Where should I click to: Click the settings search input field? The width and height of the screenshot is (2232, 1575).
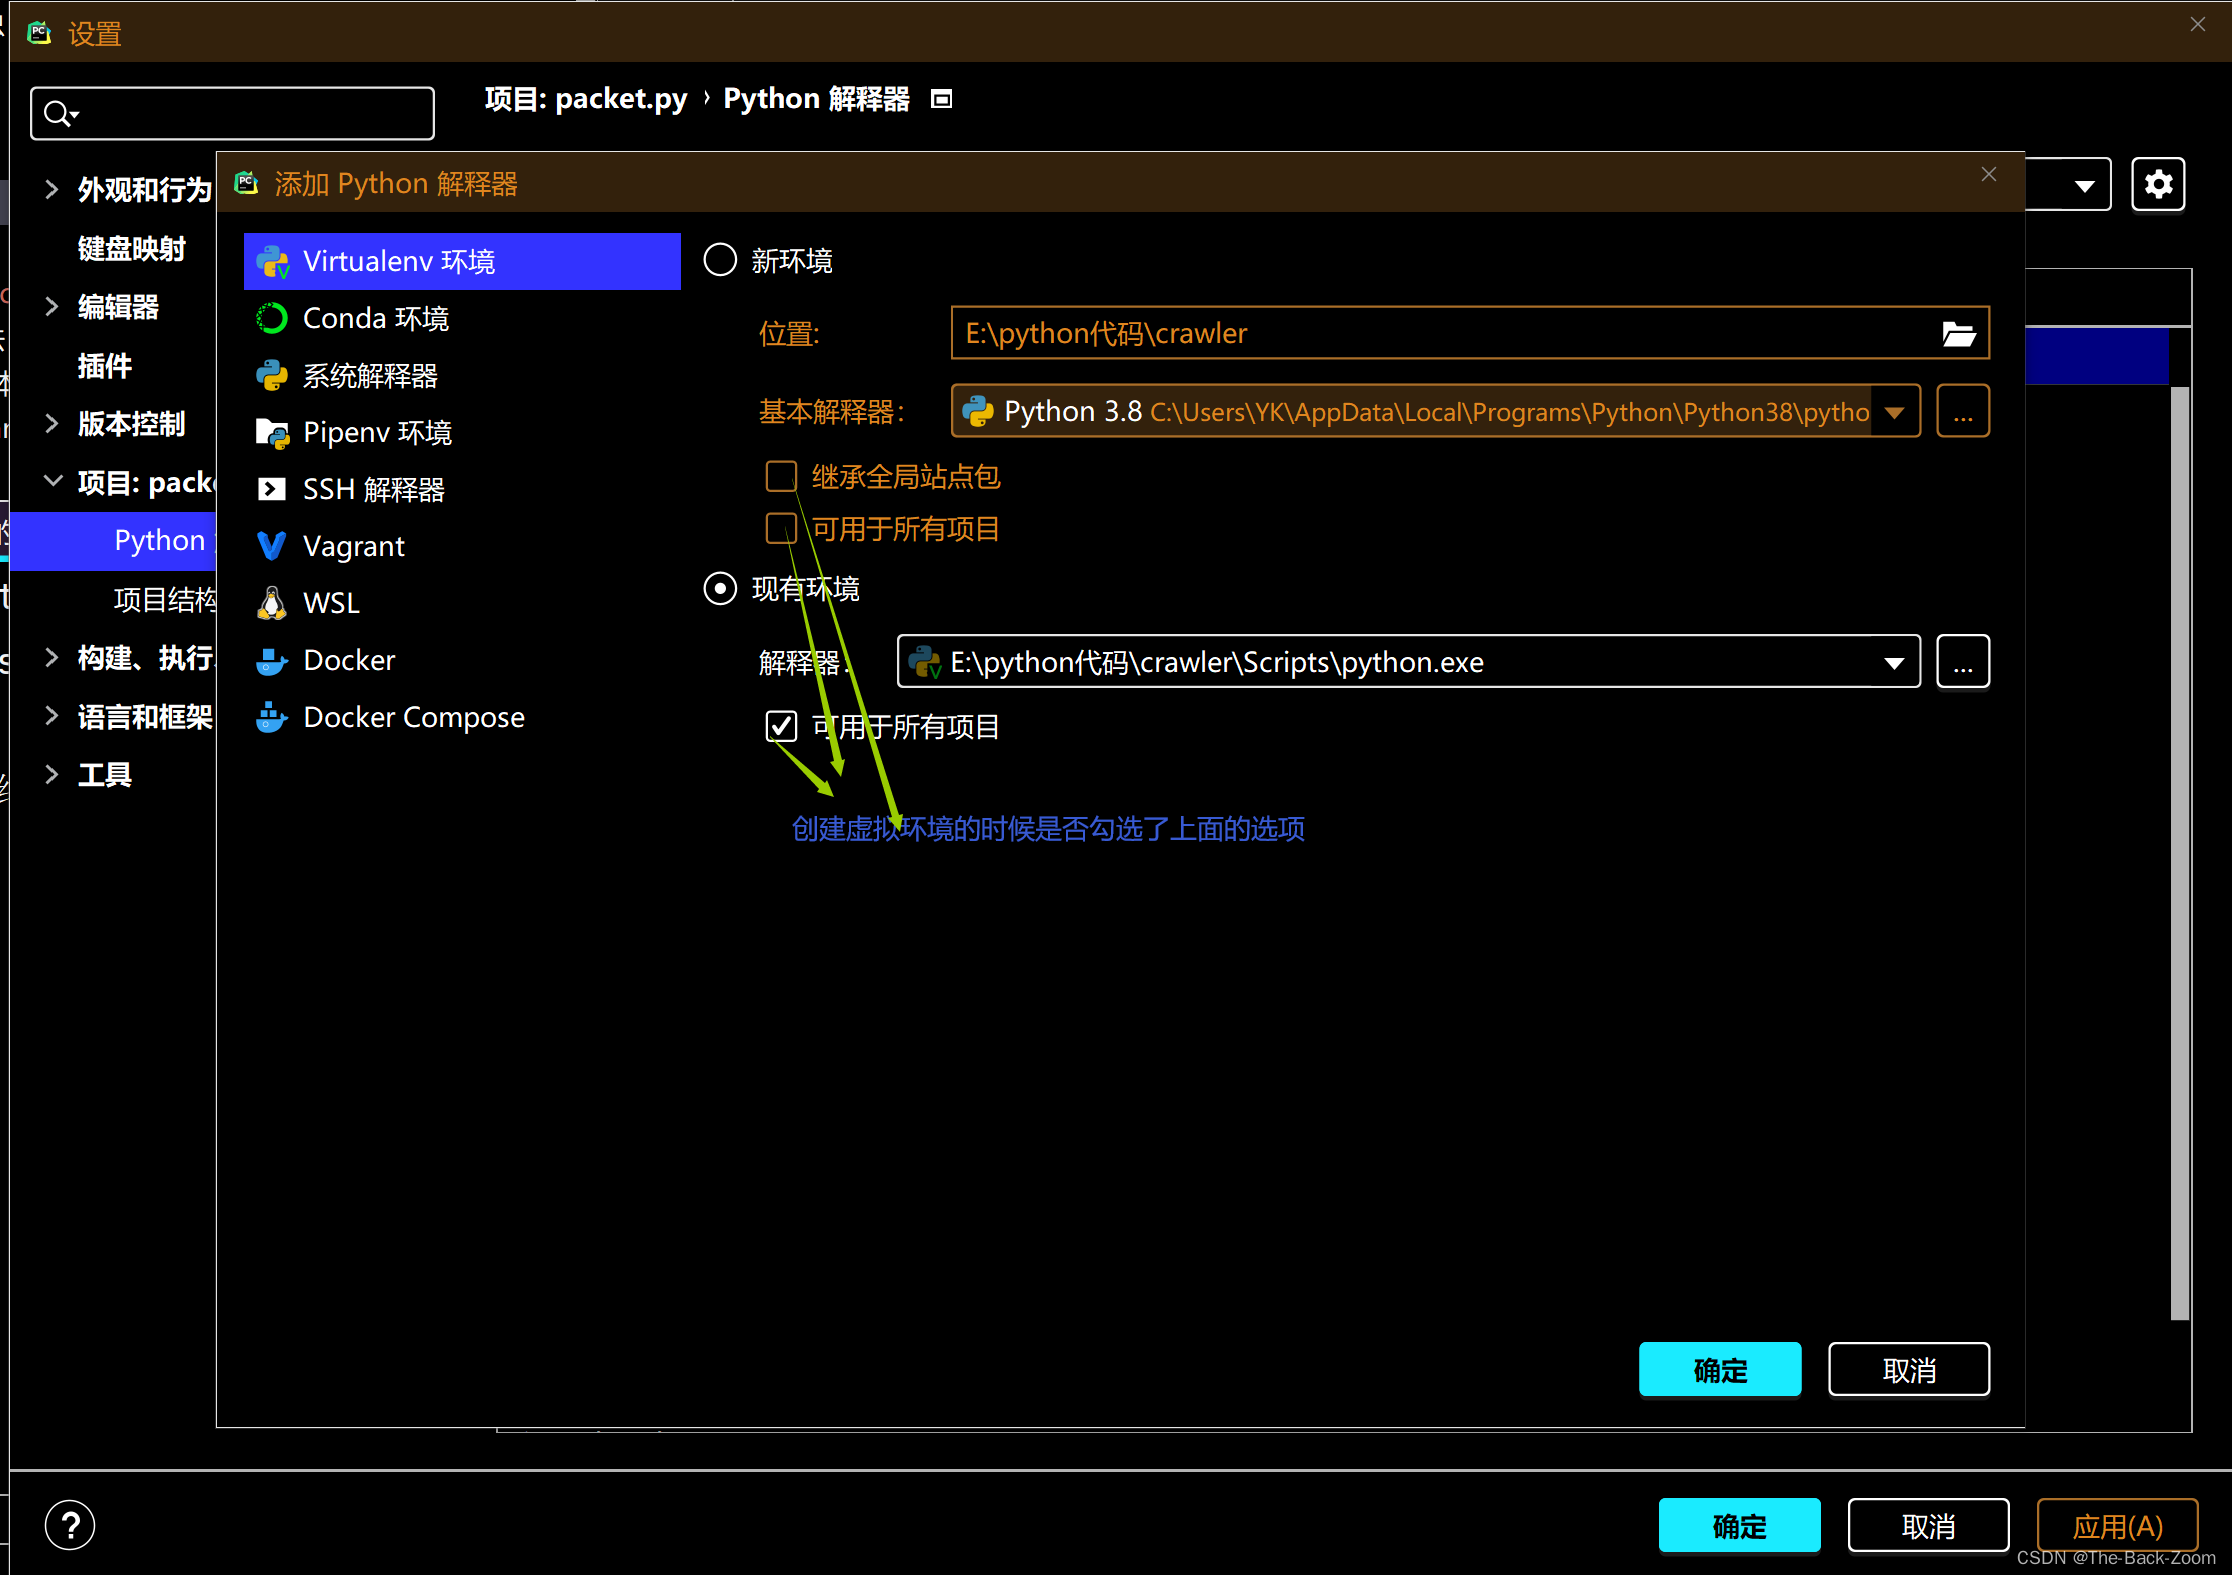pyautogui.click(x=232, y=114)
